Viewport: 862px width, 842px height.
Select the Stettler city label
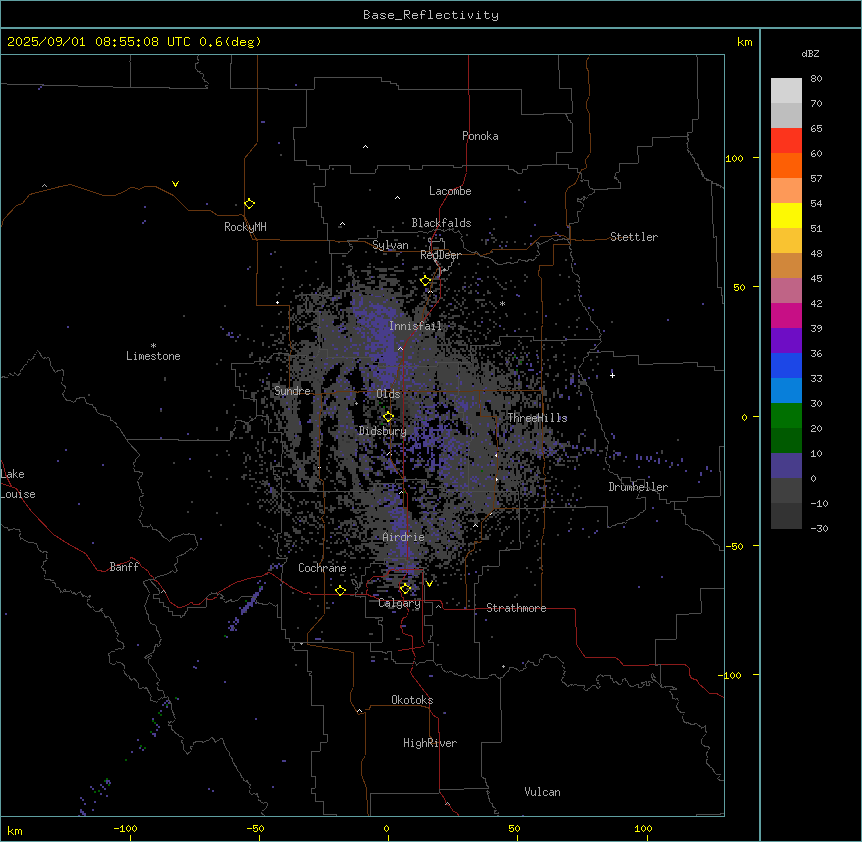634,237
